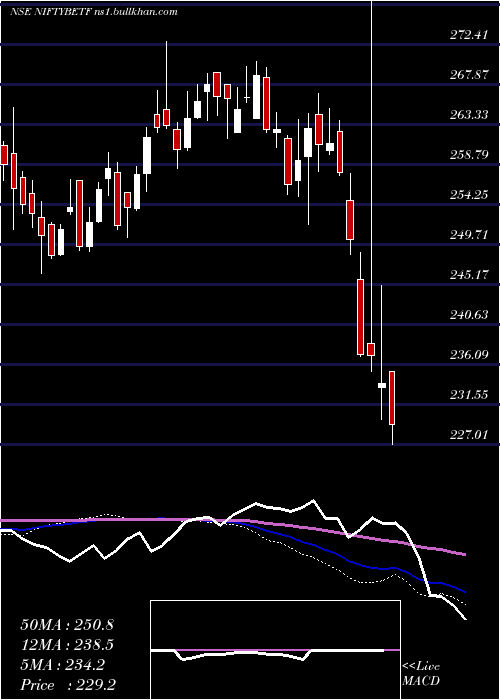Click the 231.55 price axis label
The width and height of the screenshot is (500, 700).
click(x=468, y=395)
